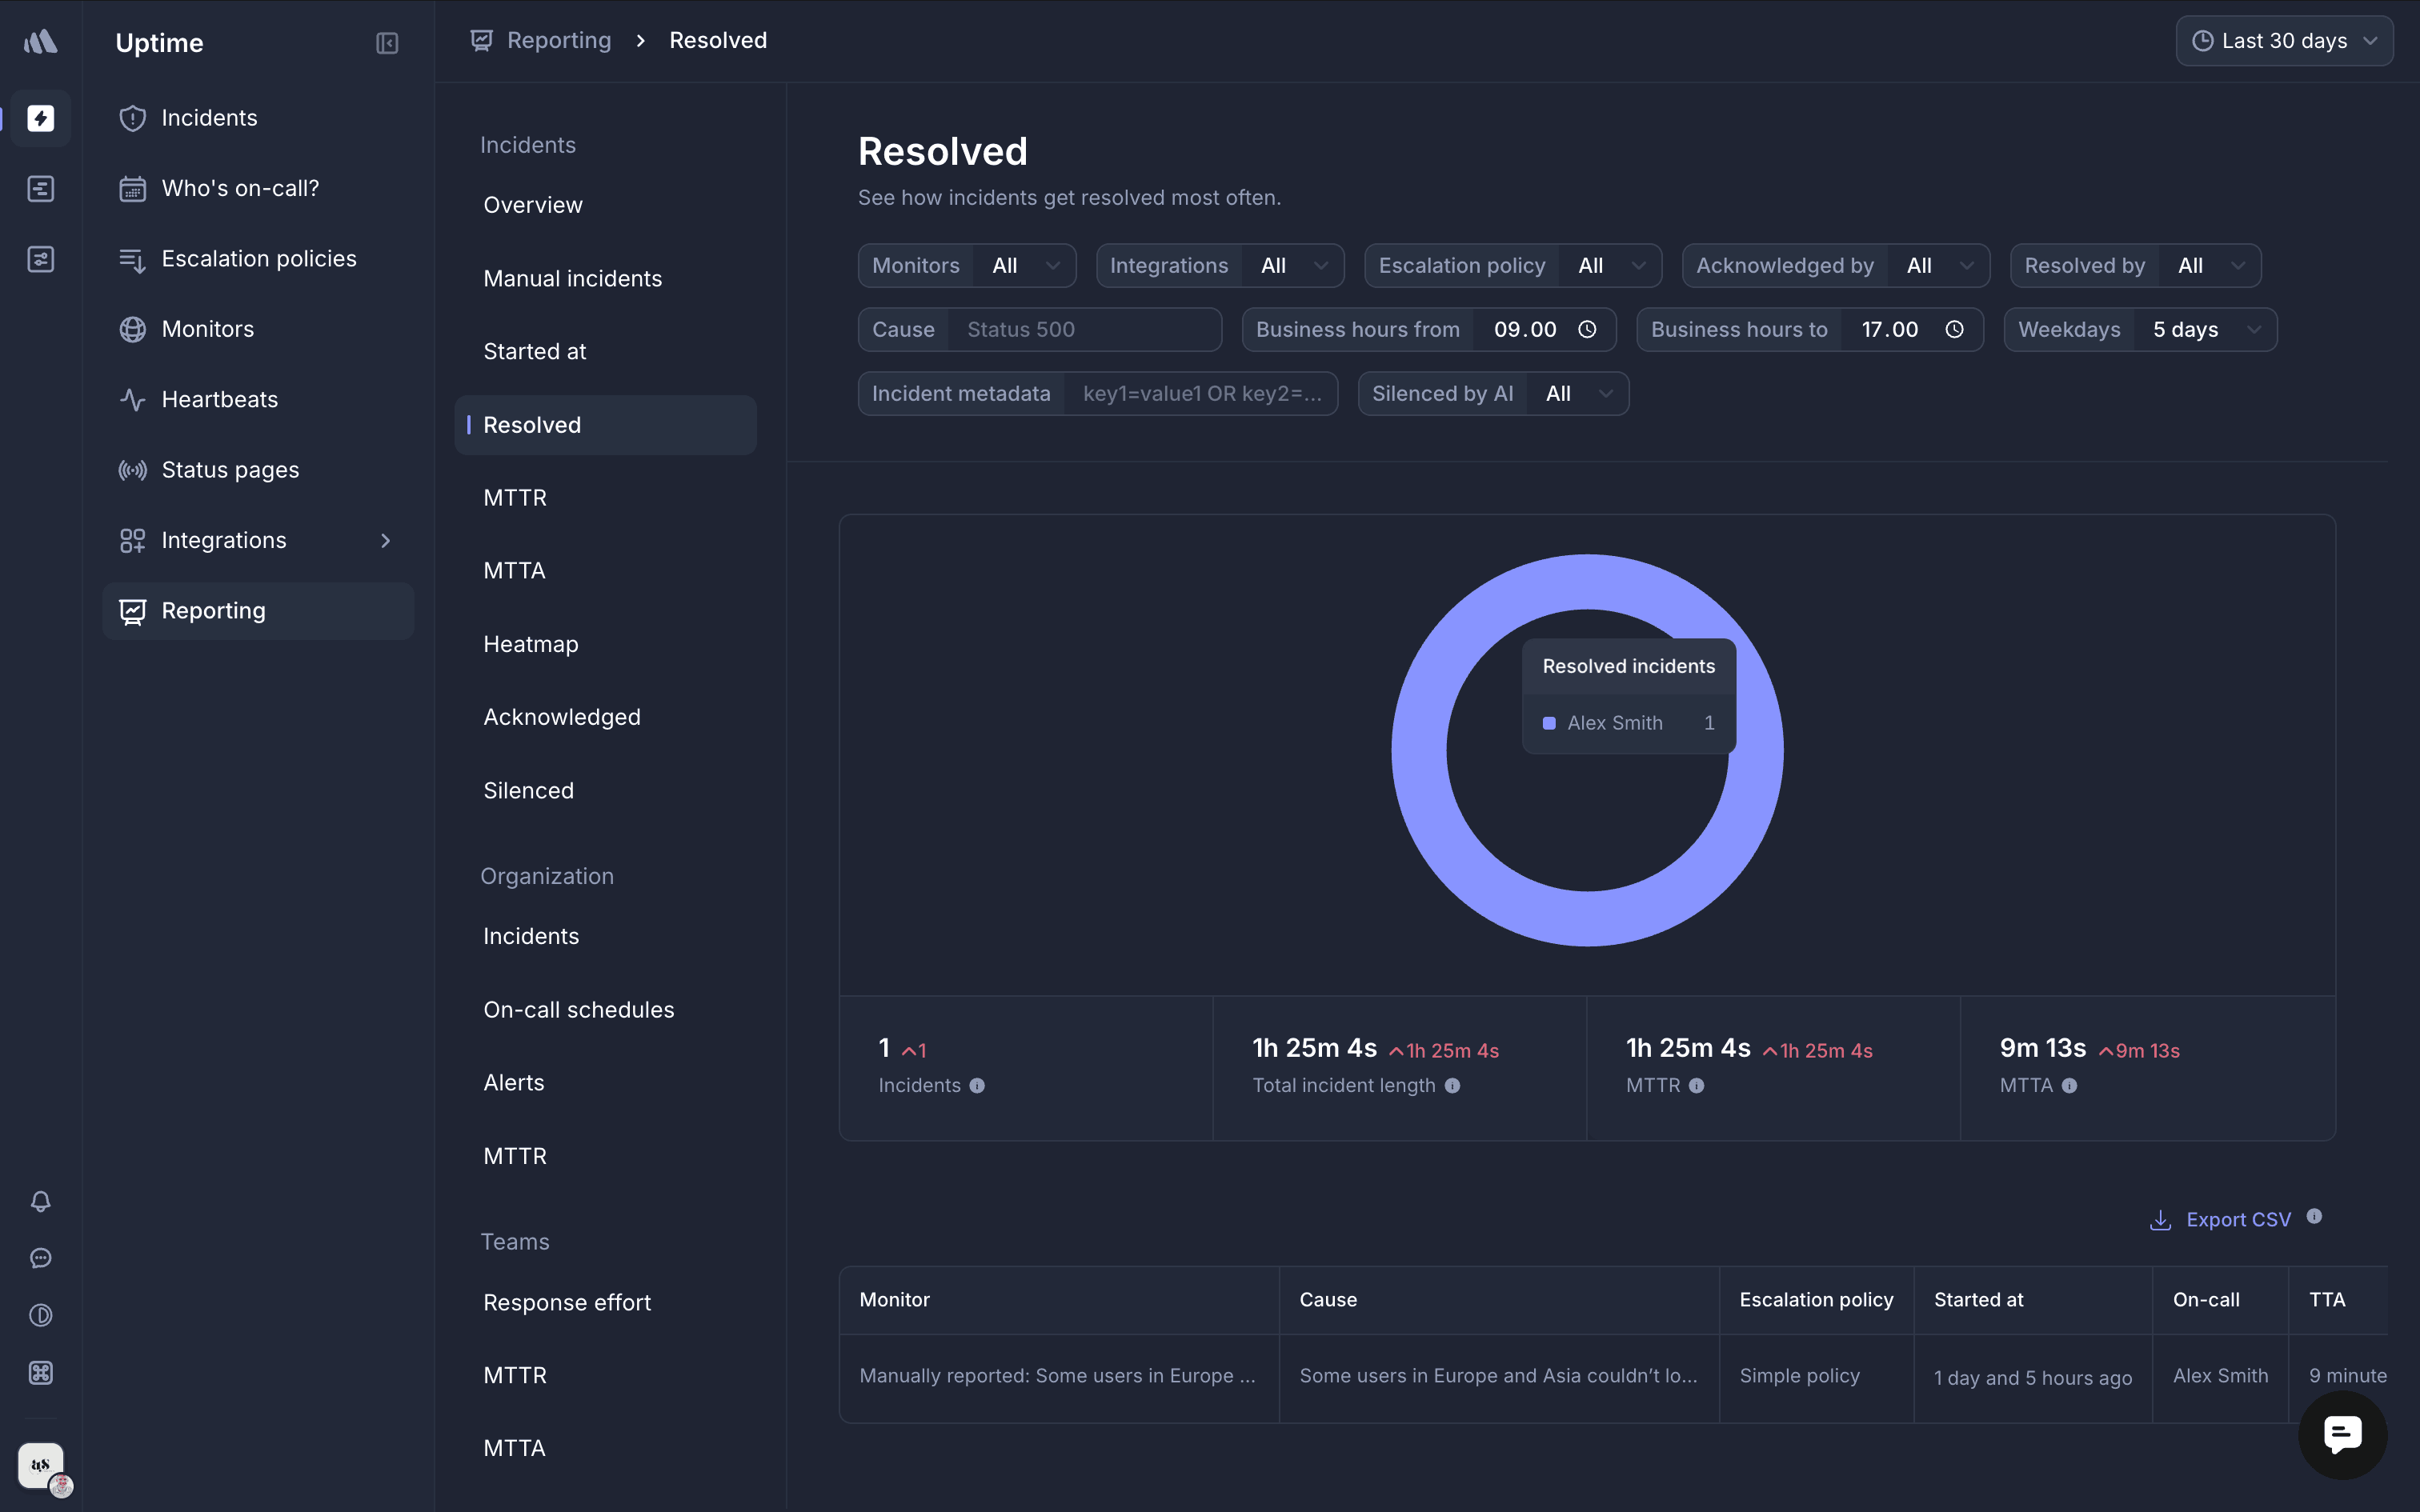The height and width of the screenshot is (1512, 2420).
Task: Toggle dark mode with the half-circle icon
Action: point(40,1315)
